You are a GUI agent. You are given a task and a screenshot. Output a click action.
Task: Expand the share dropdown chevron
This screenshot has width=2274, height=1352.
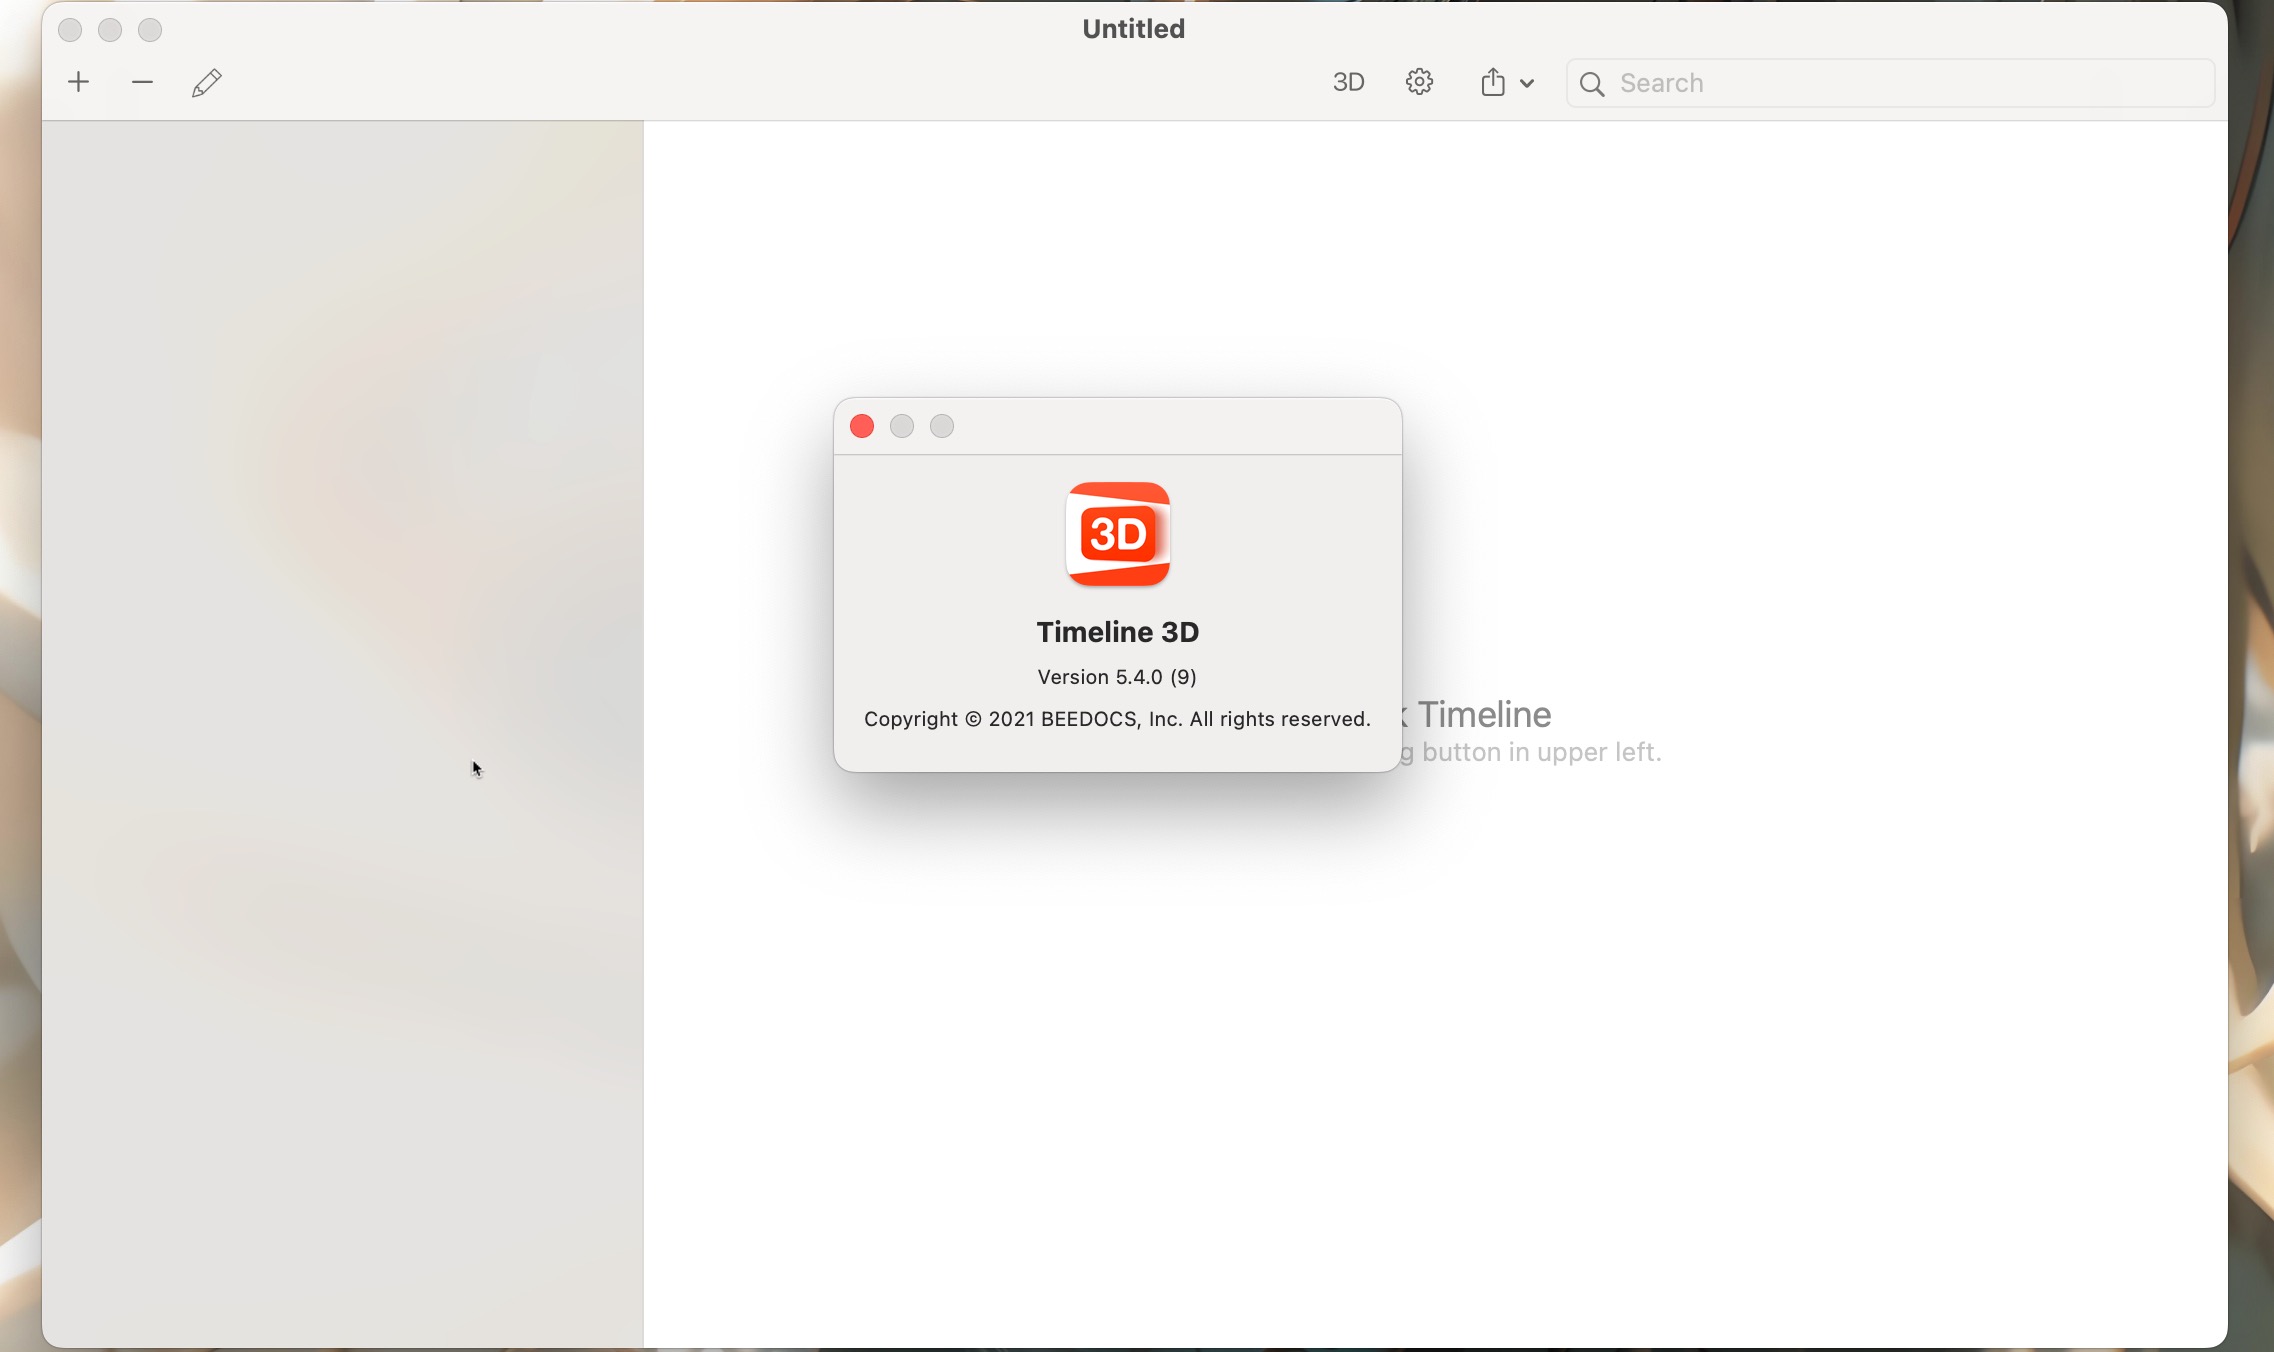(x=1527, y=84)
